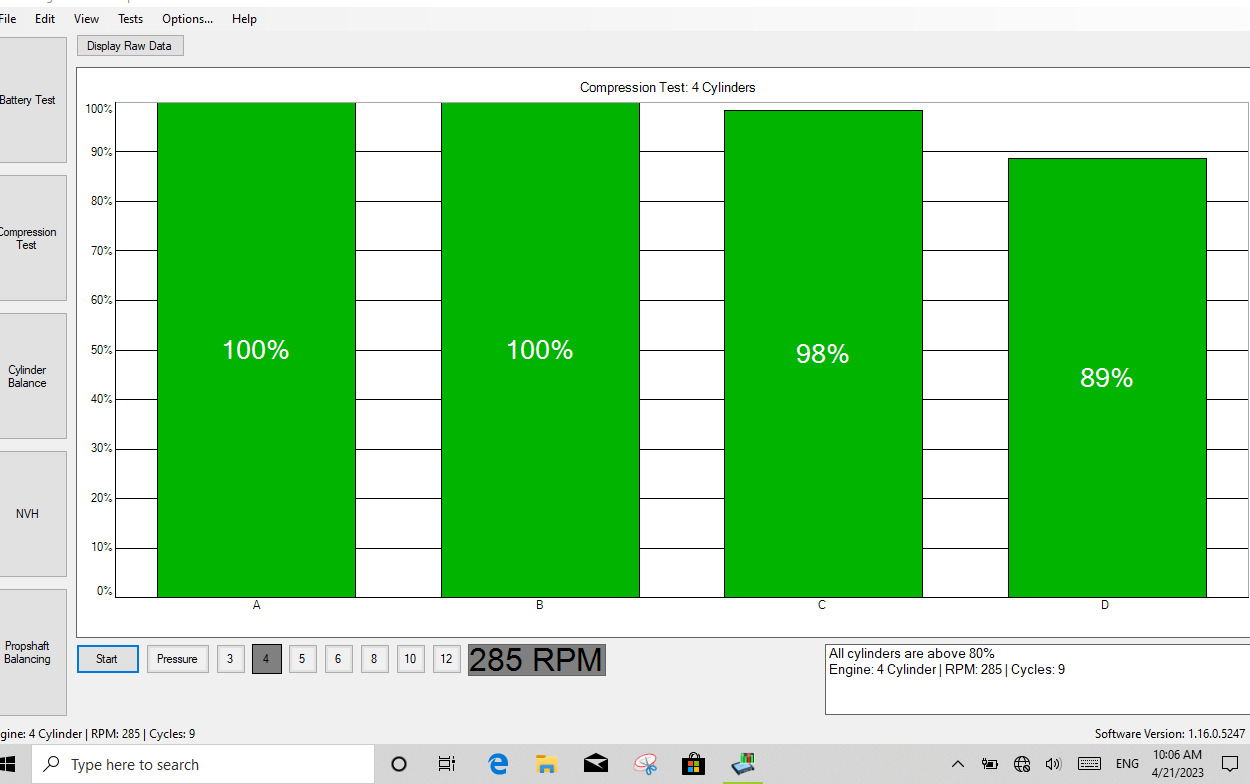Open the notification center icon
Screen dimensions: 1250x784
coord(1230,765)
